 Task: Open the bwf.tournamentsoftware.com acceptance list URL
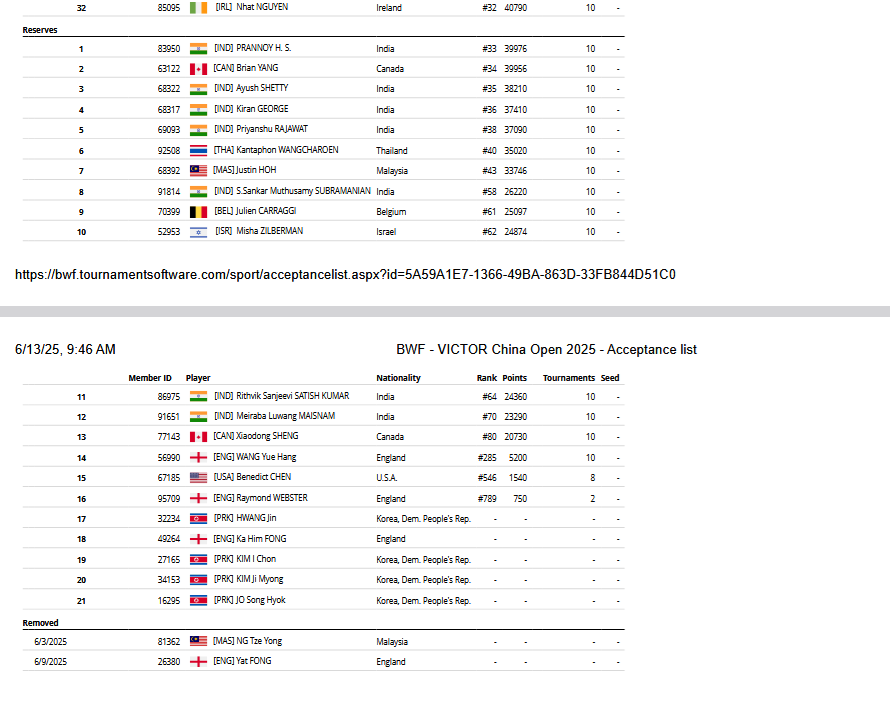(345, 275)
